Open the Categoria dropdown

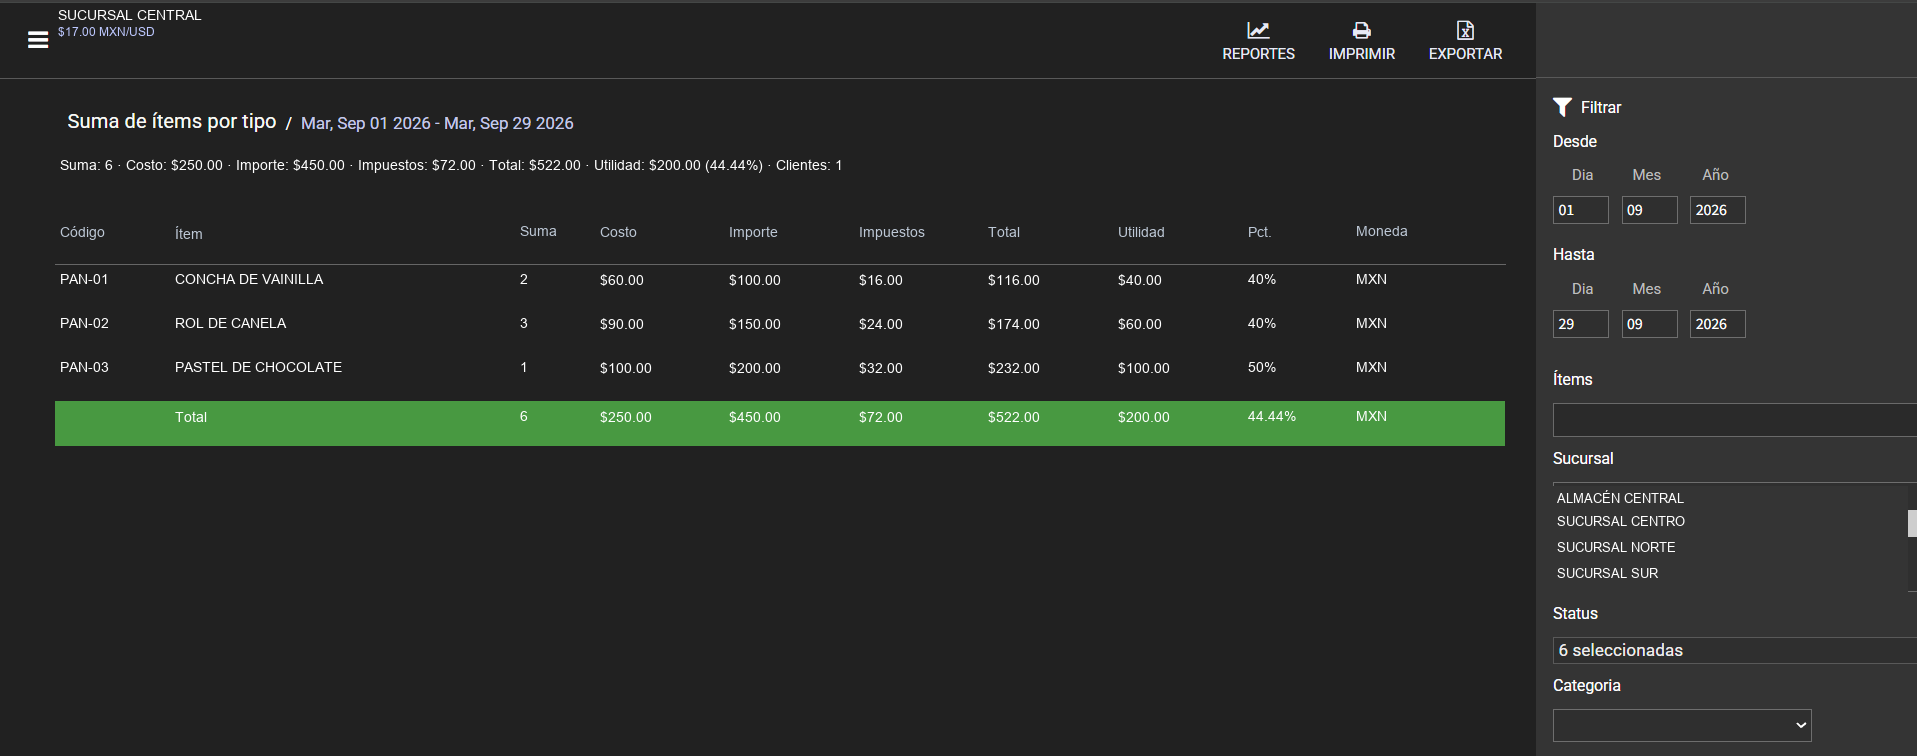coord(1682,725)
